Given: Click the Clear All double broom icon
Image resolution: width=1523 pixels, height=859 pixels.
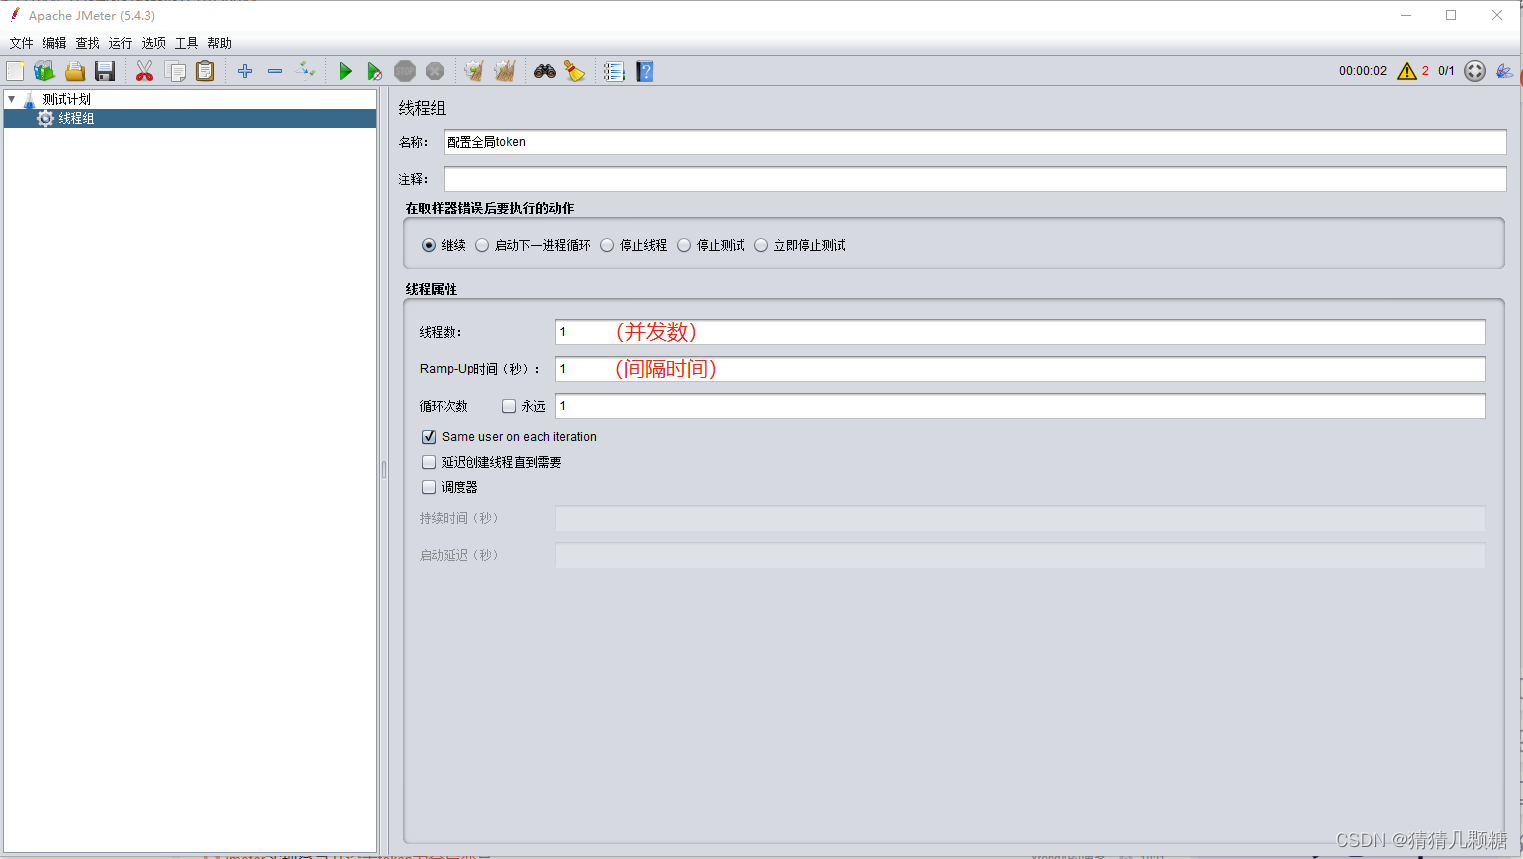Looking at the screenshot, I should (505, 71).
